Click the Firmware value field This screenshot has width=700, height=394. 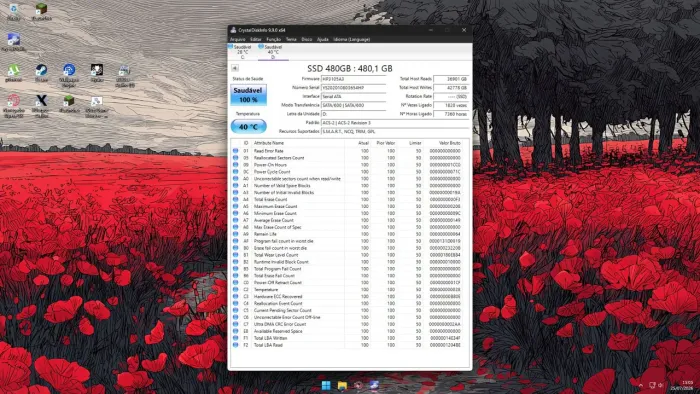pyautogui.click(x=353, y=79)
